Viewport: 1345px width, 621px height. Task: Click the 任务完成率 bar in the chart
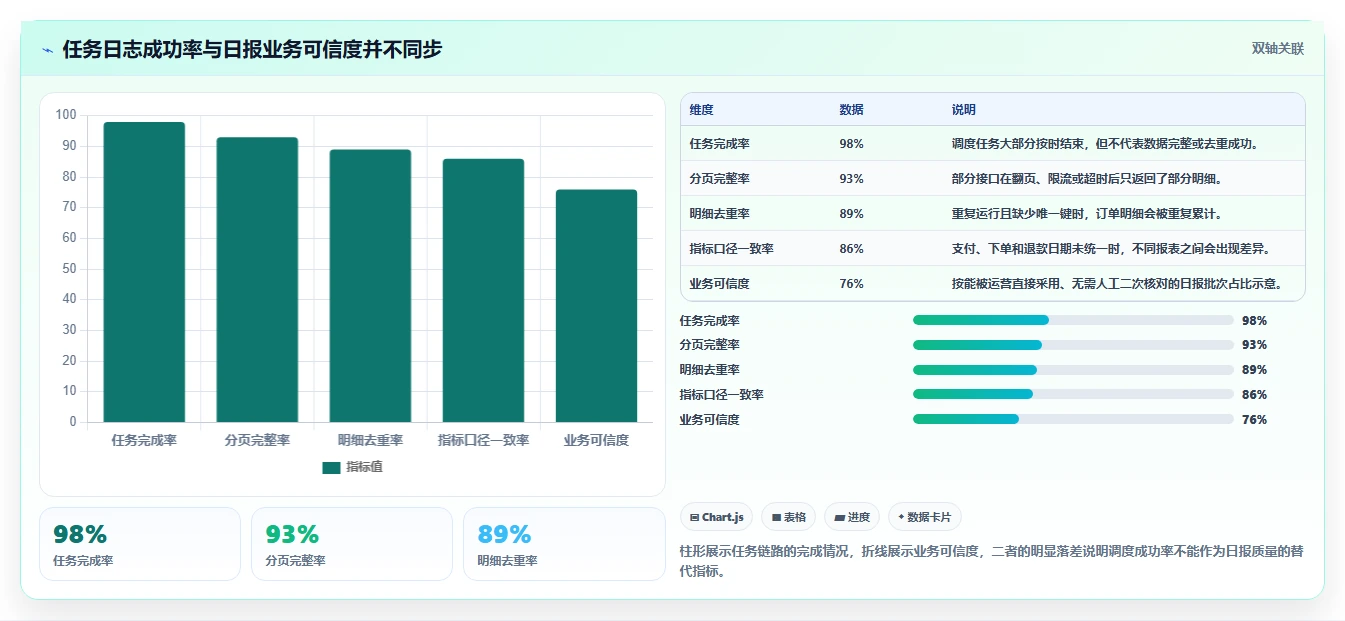point(144,272)
